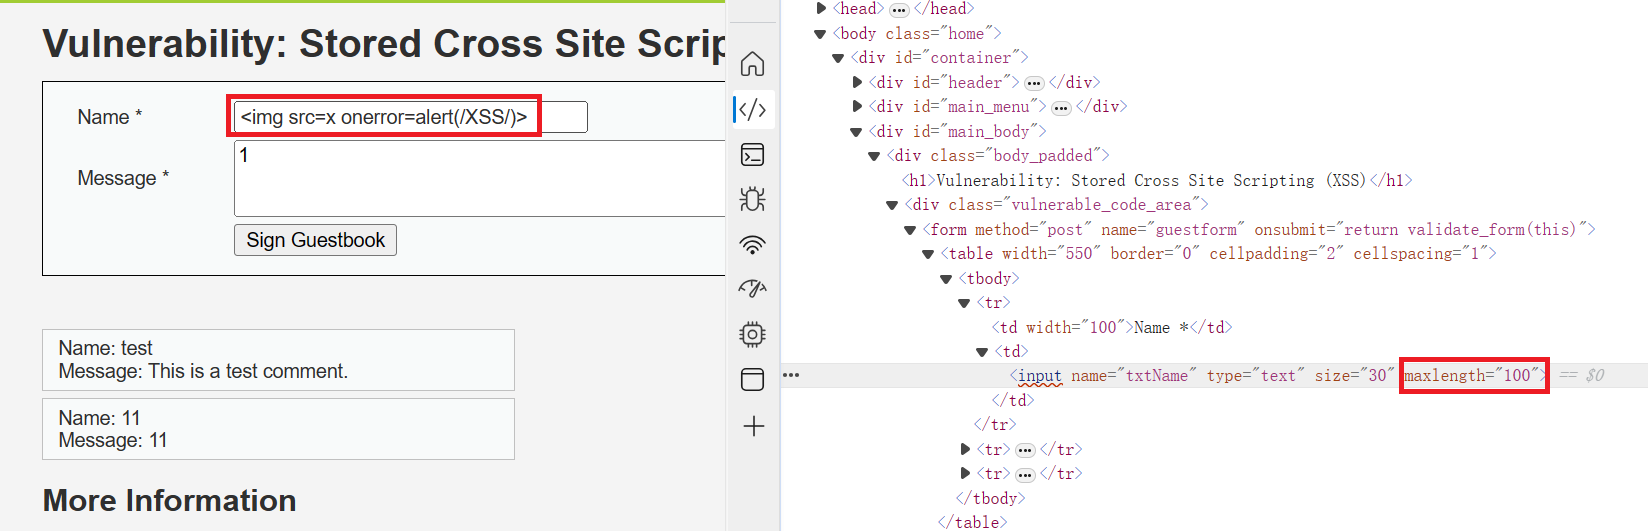Click the Name text input field

click(x=410, y=117)
